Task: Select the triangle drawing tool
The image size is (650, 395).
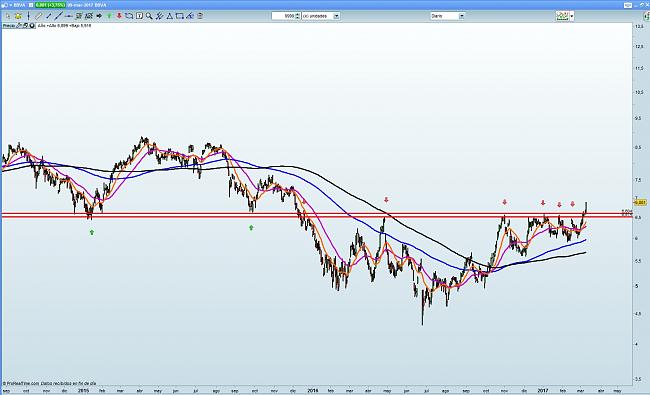Action: (x=170, y=16)
